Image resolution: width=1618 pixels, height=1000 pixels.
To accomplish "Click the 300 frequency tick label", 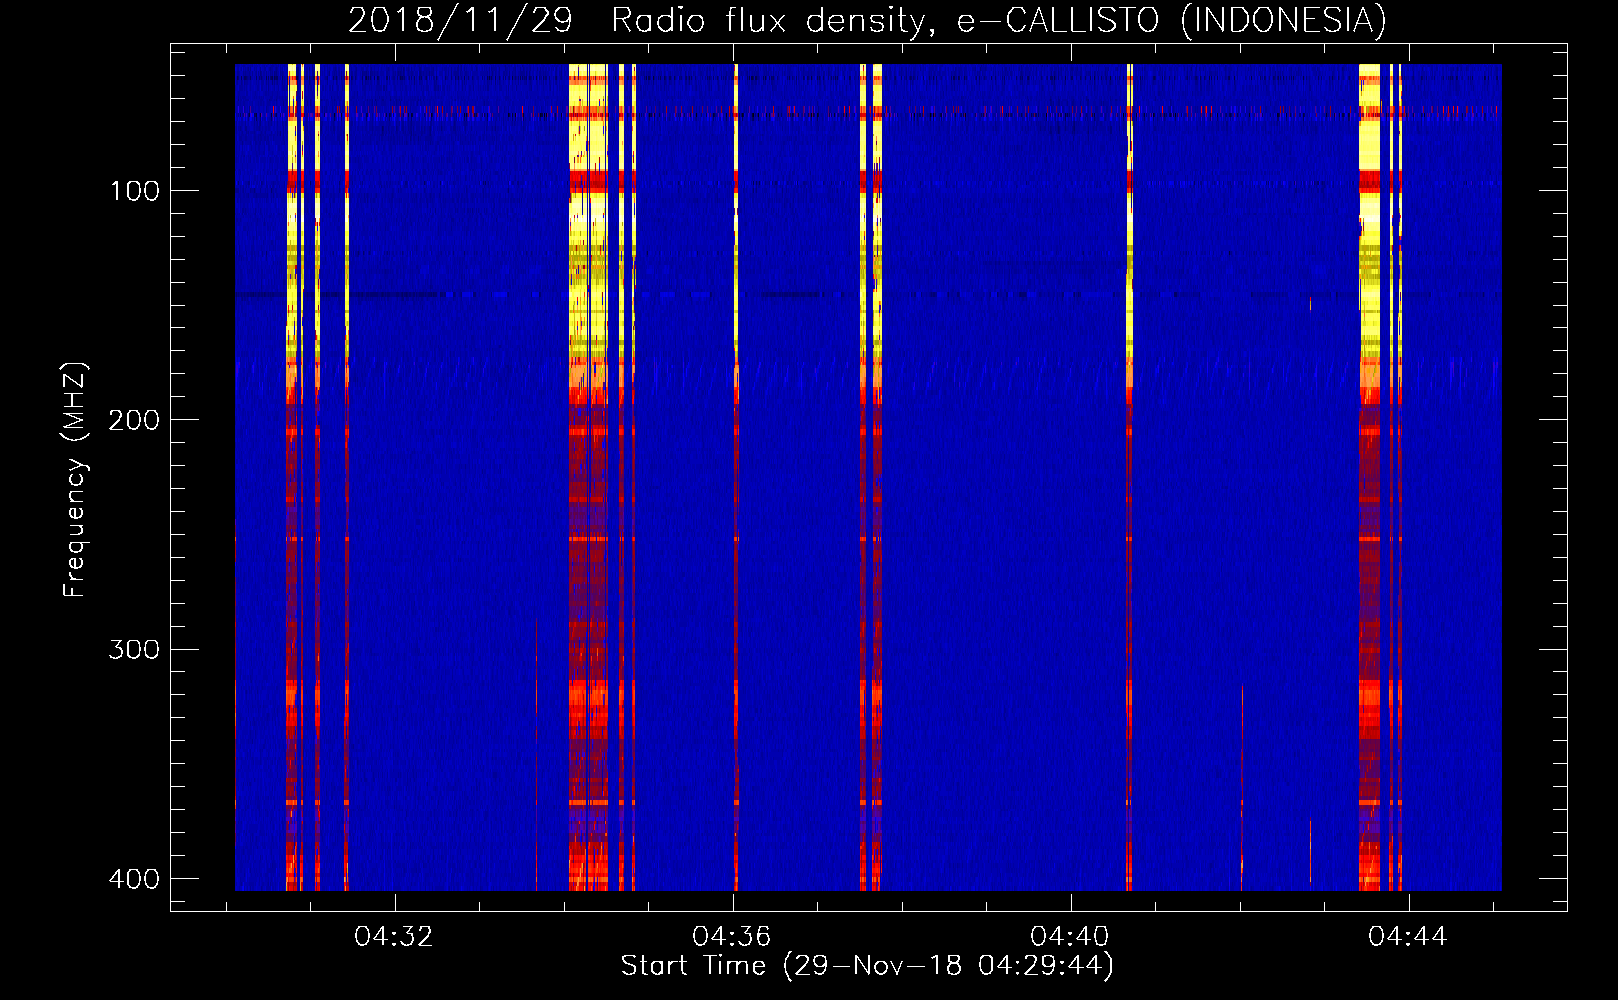I will tap(134, 650).
